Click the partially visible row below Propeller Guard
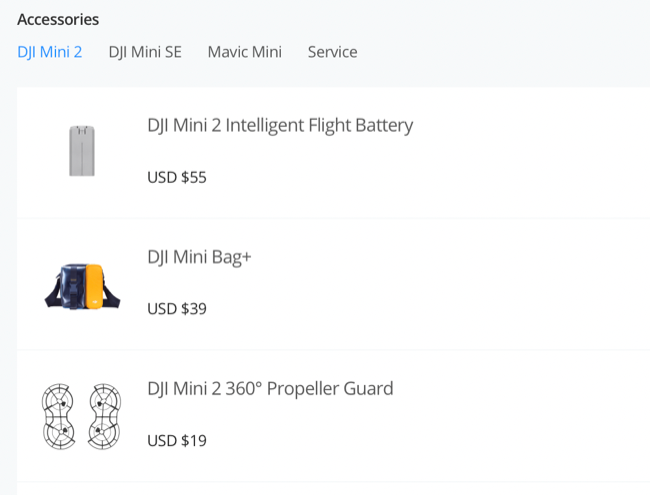 [330, 489]
